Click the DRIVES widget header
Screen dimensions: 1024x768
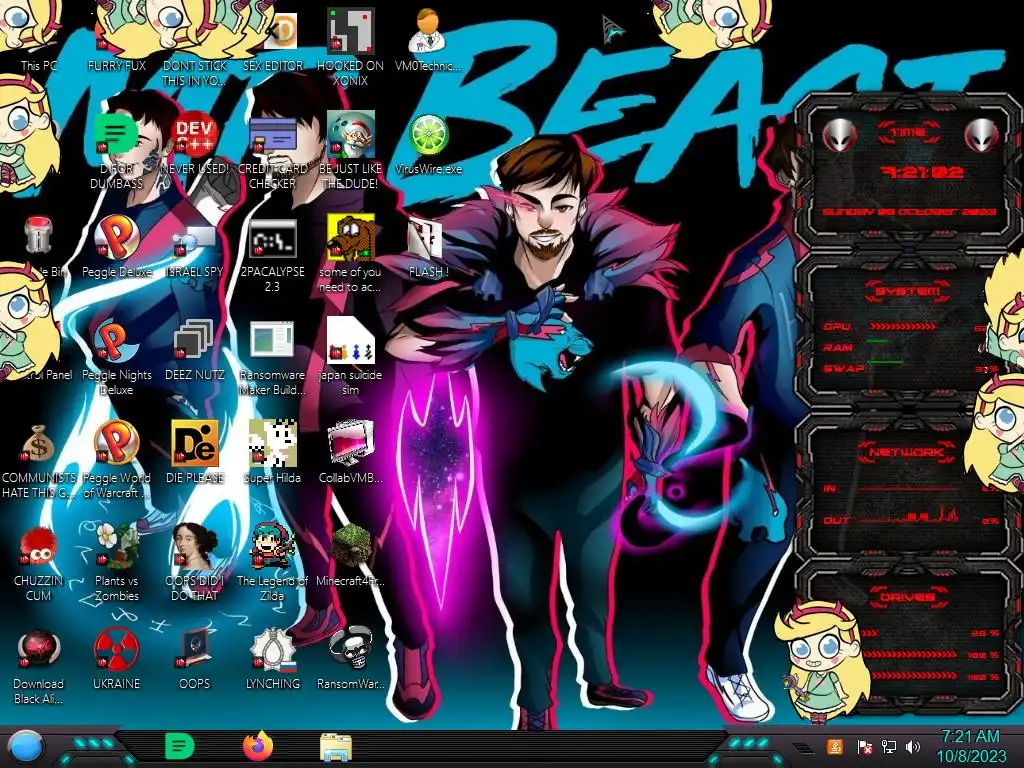tap(908, 597)
